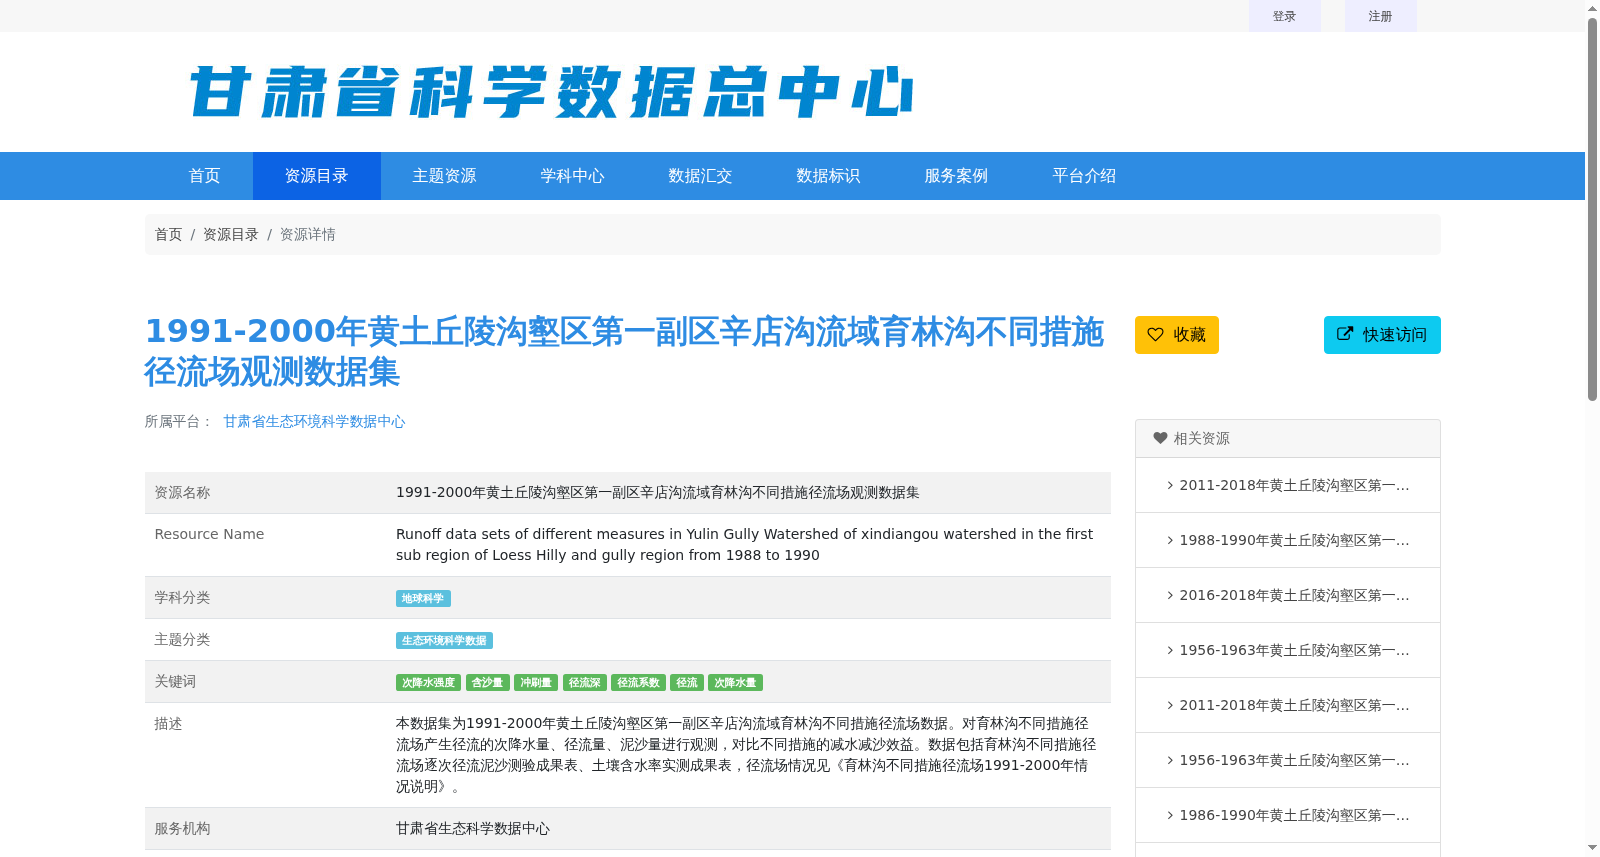The height and width of the screenshot is (857, 1600).
Task: Click the Resource Name label
Action: [x=209, y=534]
